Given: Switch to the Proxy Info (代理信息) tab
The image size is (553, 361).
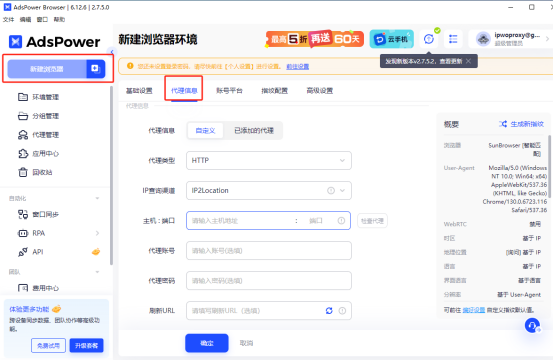Looking at the screenshot, I should coord(184,91).
